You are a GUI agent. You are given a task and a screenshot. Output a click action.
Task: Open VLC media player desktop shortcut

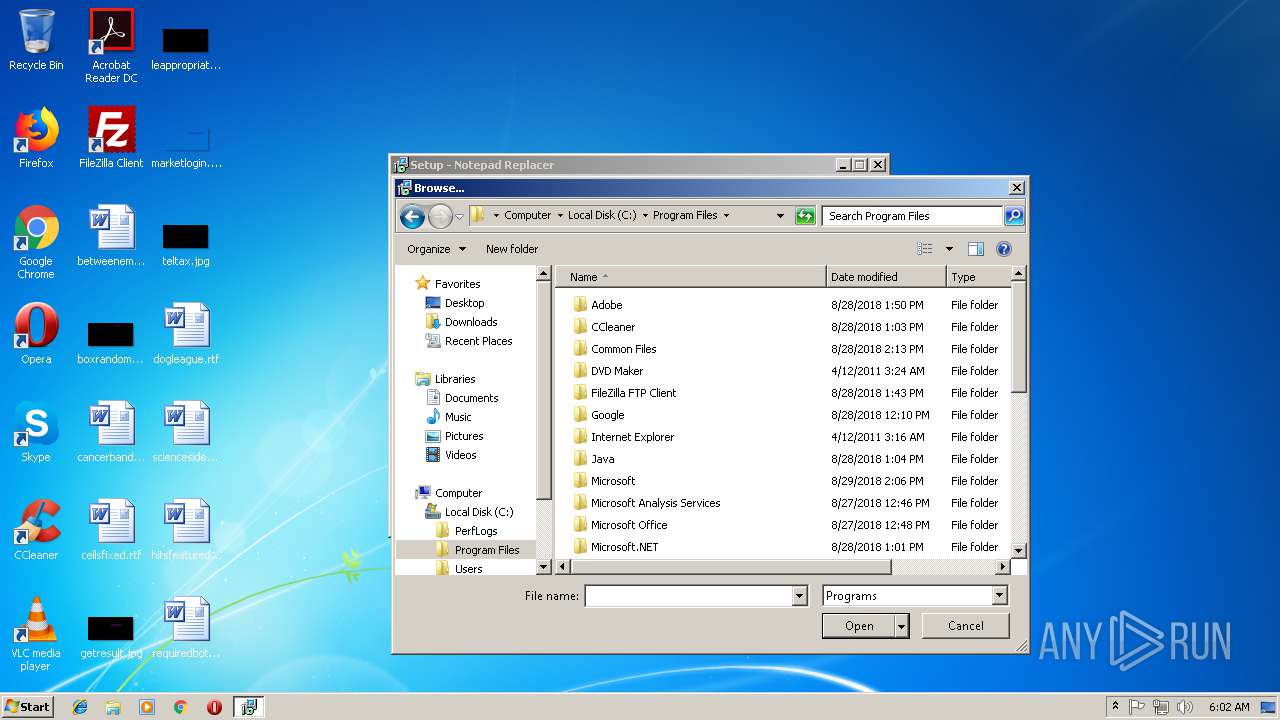(x=36, y=635)
